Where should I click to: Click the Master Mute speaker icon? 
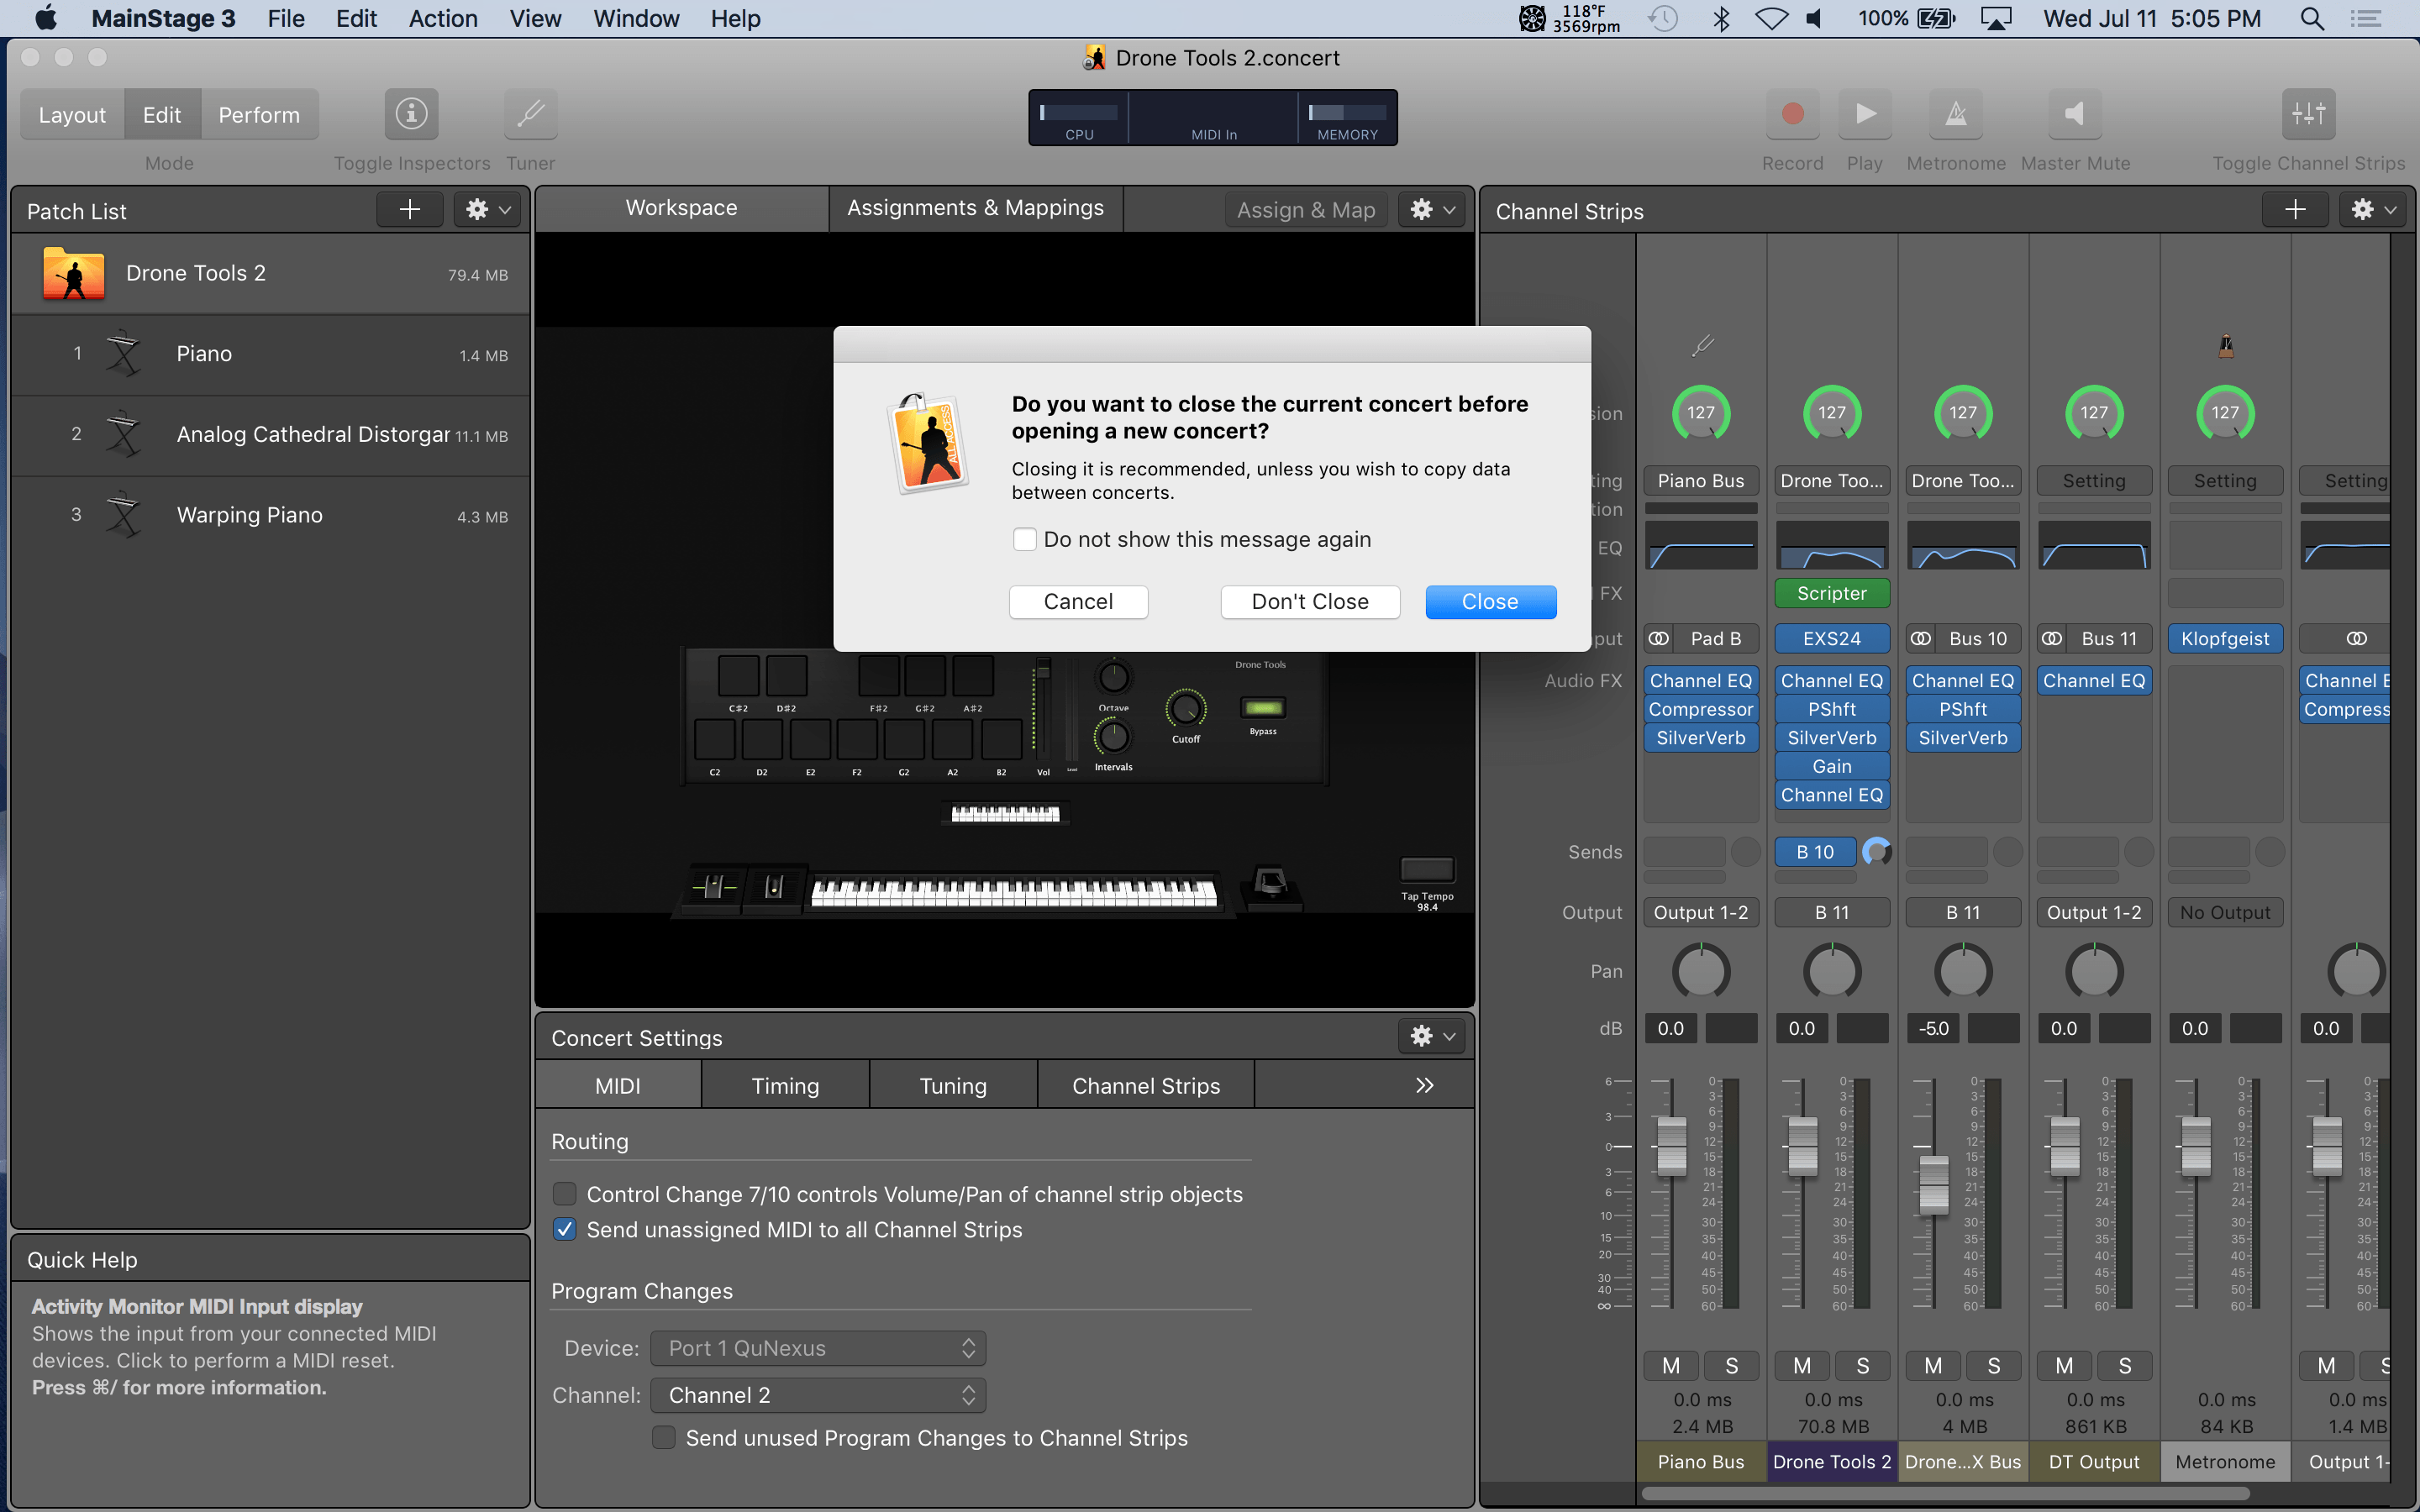tap(2075, 114)
